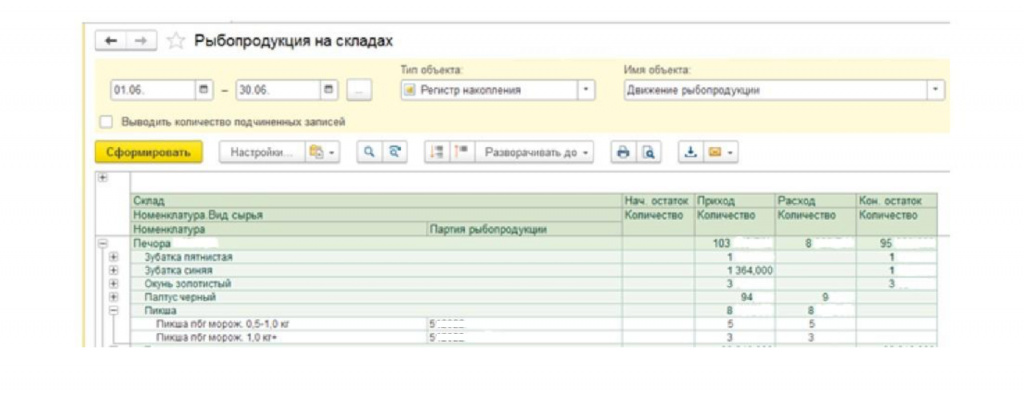Click the period selection '...' button
The image size is (1024, 399).
[x=359, y=90]
